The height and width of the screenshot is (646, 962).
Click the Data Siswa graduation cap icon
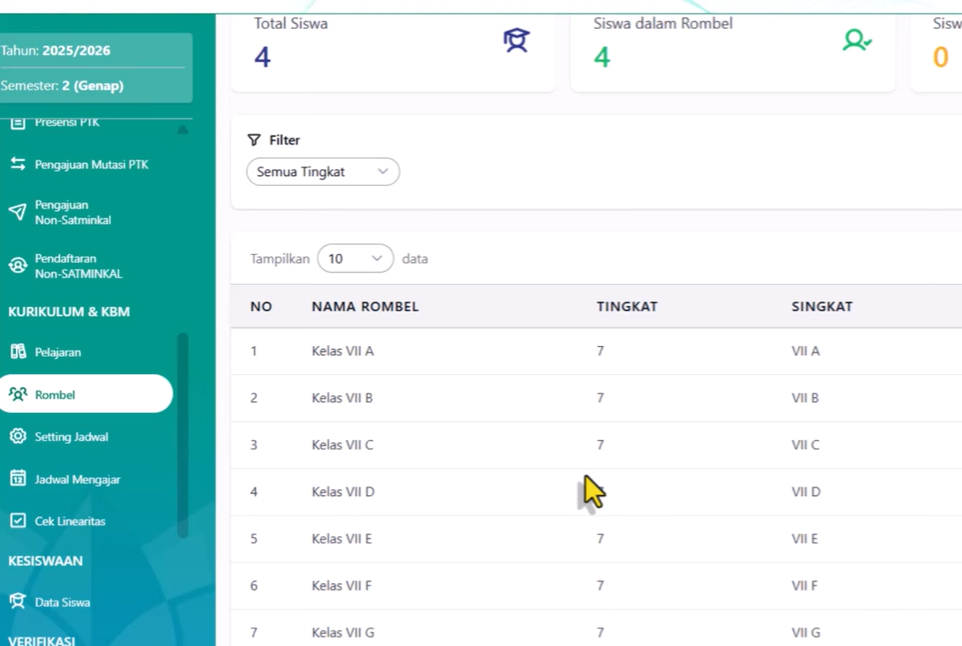pyautogui.click(x=18, y=602)
